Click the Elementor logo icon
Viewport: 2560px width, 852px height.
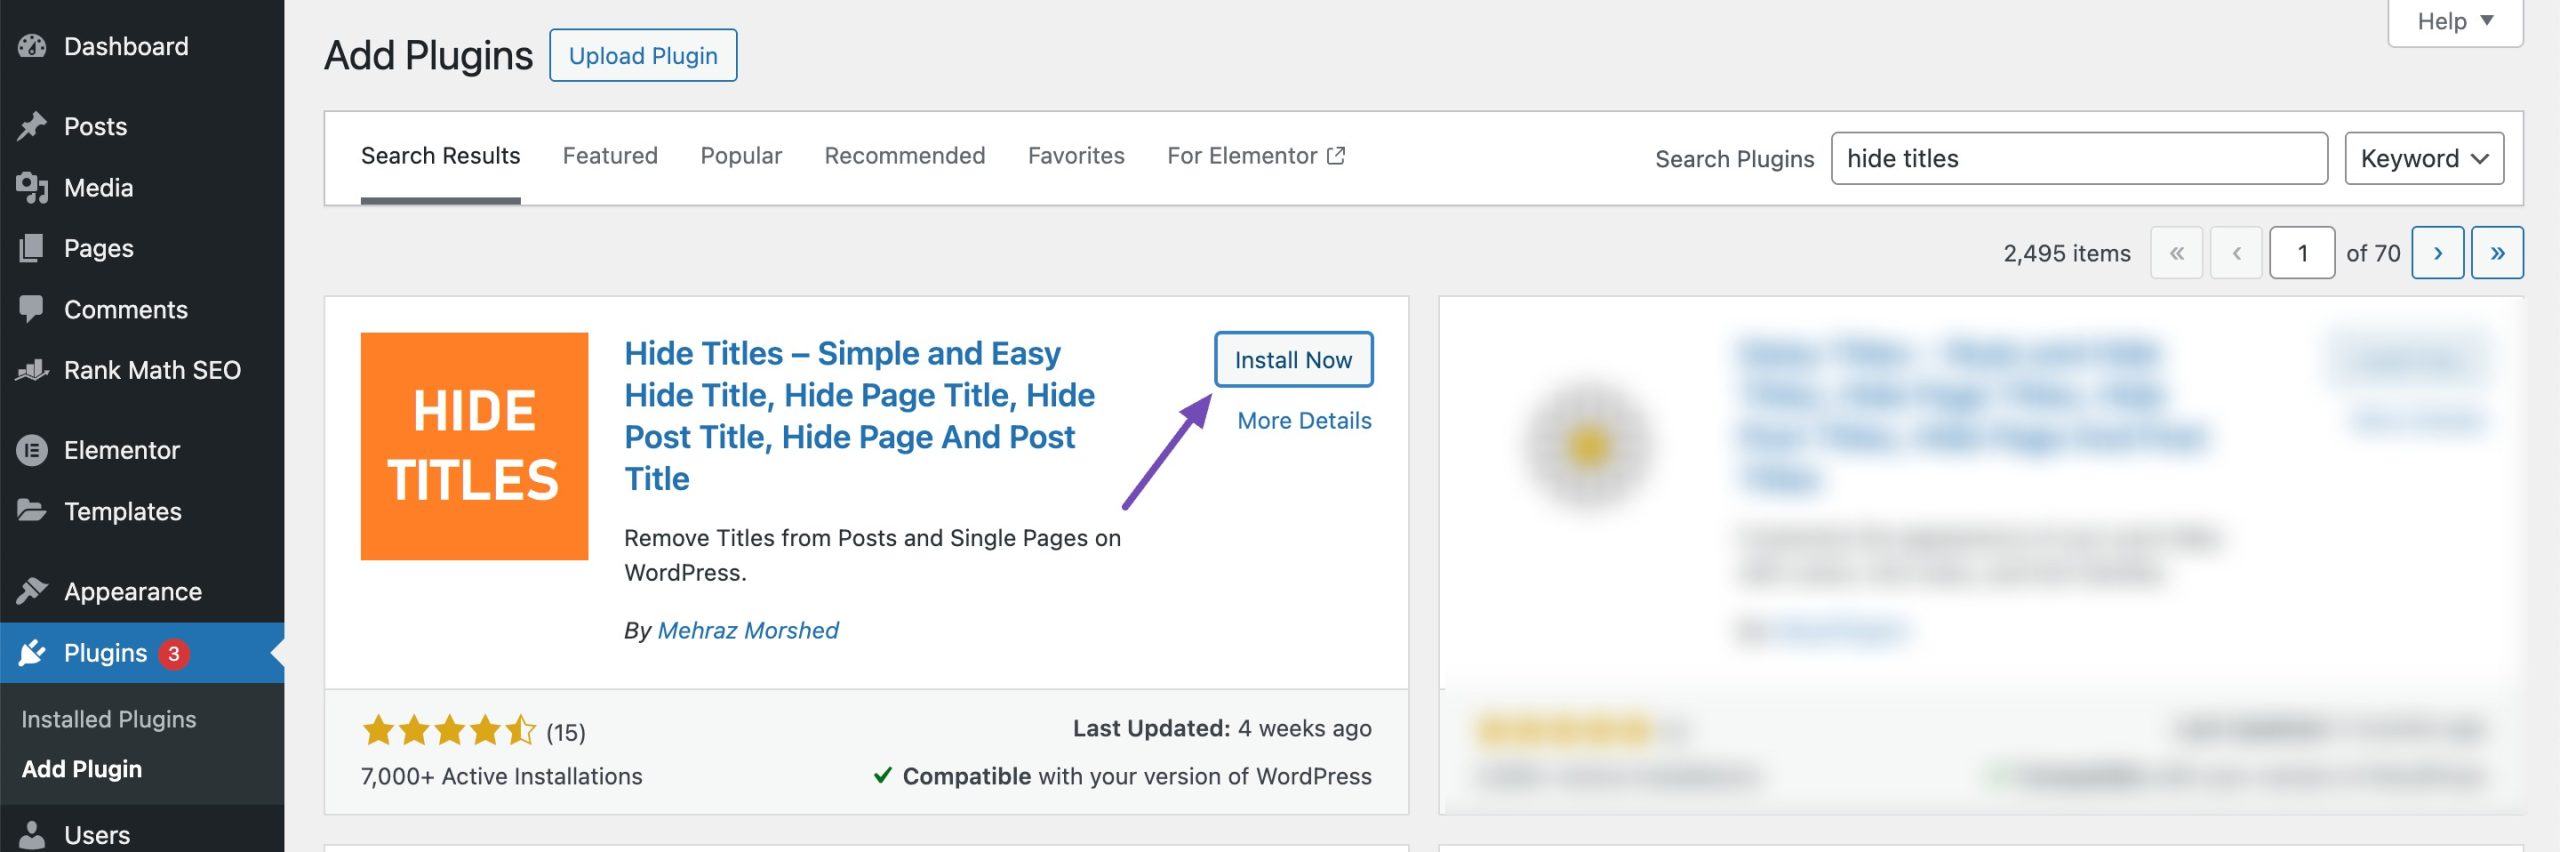click(x=32, y=450)
